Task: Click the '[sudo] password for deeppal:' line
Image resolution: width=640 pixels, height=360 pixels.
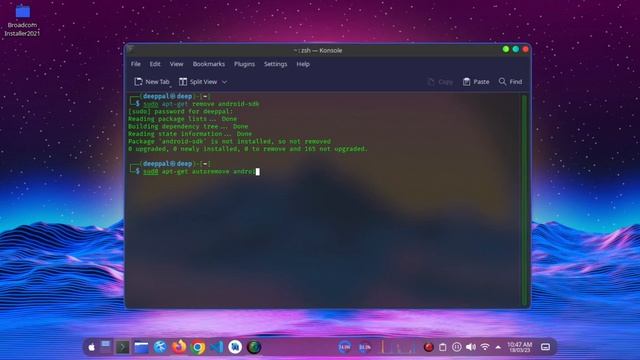Action: pos(180,111)
